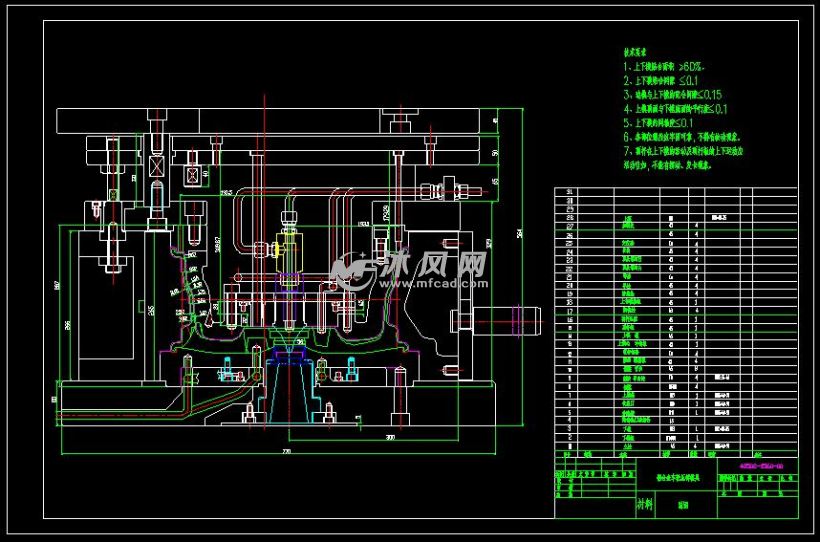Click row 28 in the parts list table

(676, 218)
